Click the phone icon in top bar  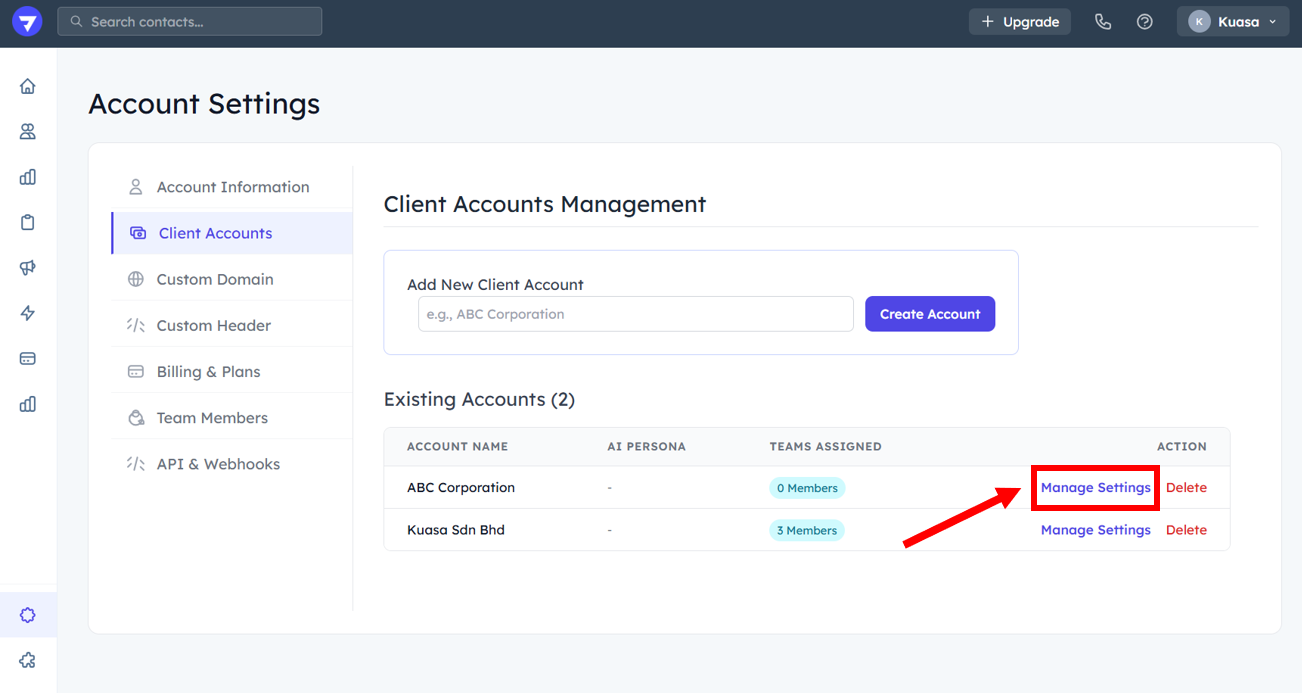click(1103, 22)
